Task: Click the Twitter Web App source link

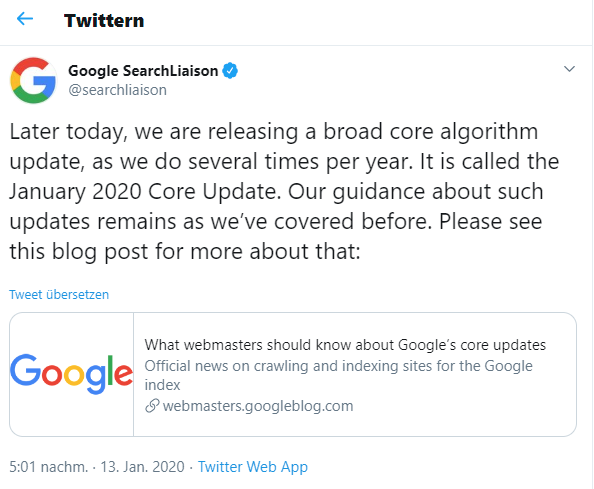Action: (253, 467)
